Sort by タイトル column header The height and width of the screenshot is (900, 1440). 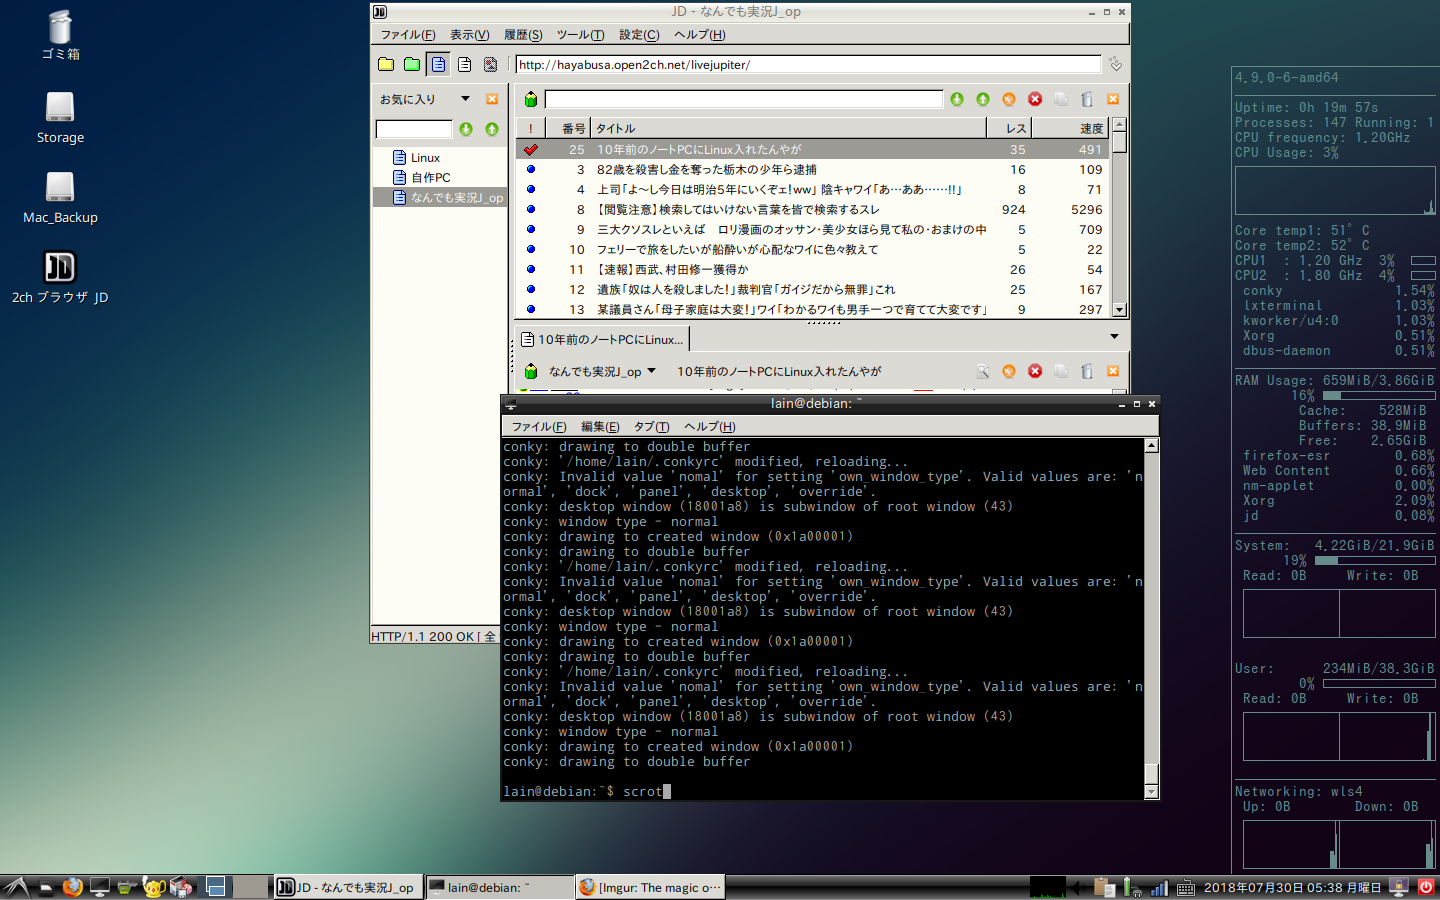click(x=788, y=128)
